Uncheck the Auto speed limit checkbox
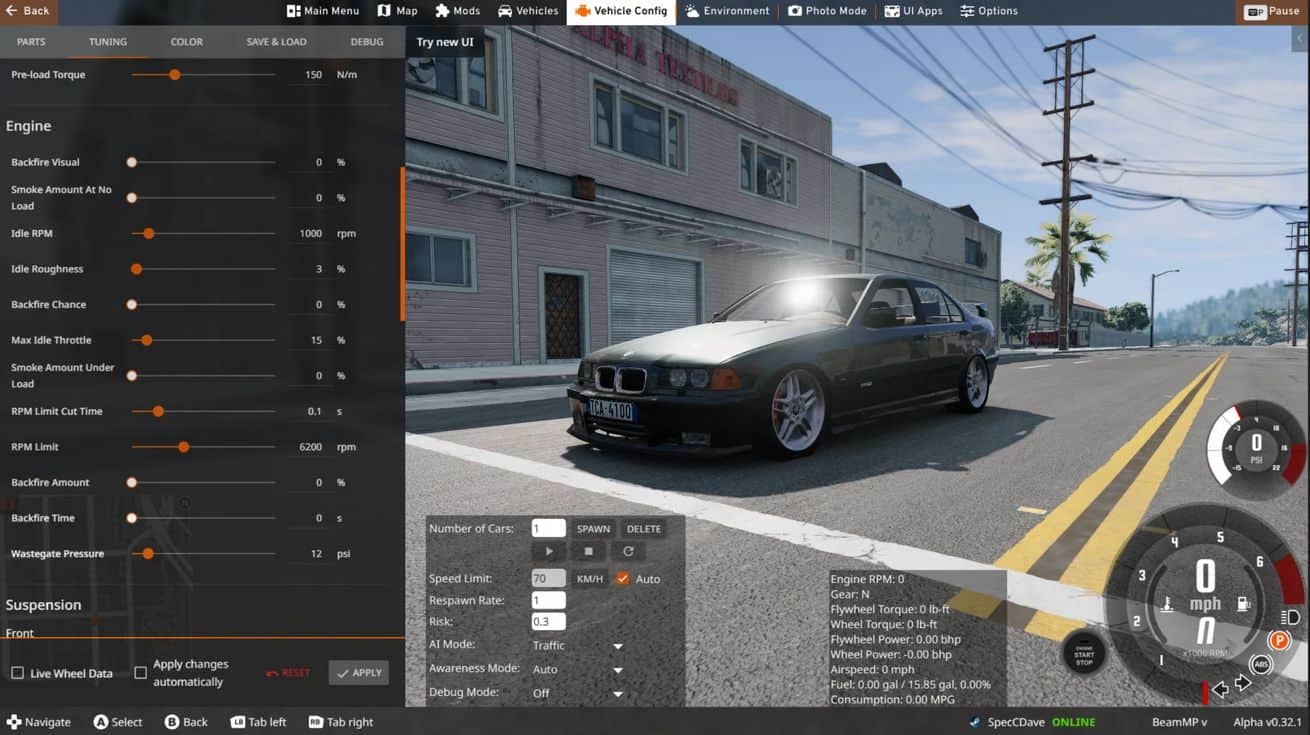 pyautogui.click(x=622, y=579)
